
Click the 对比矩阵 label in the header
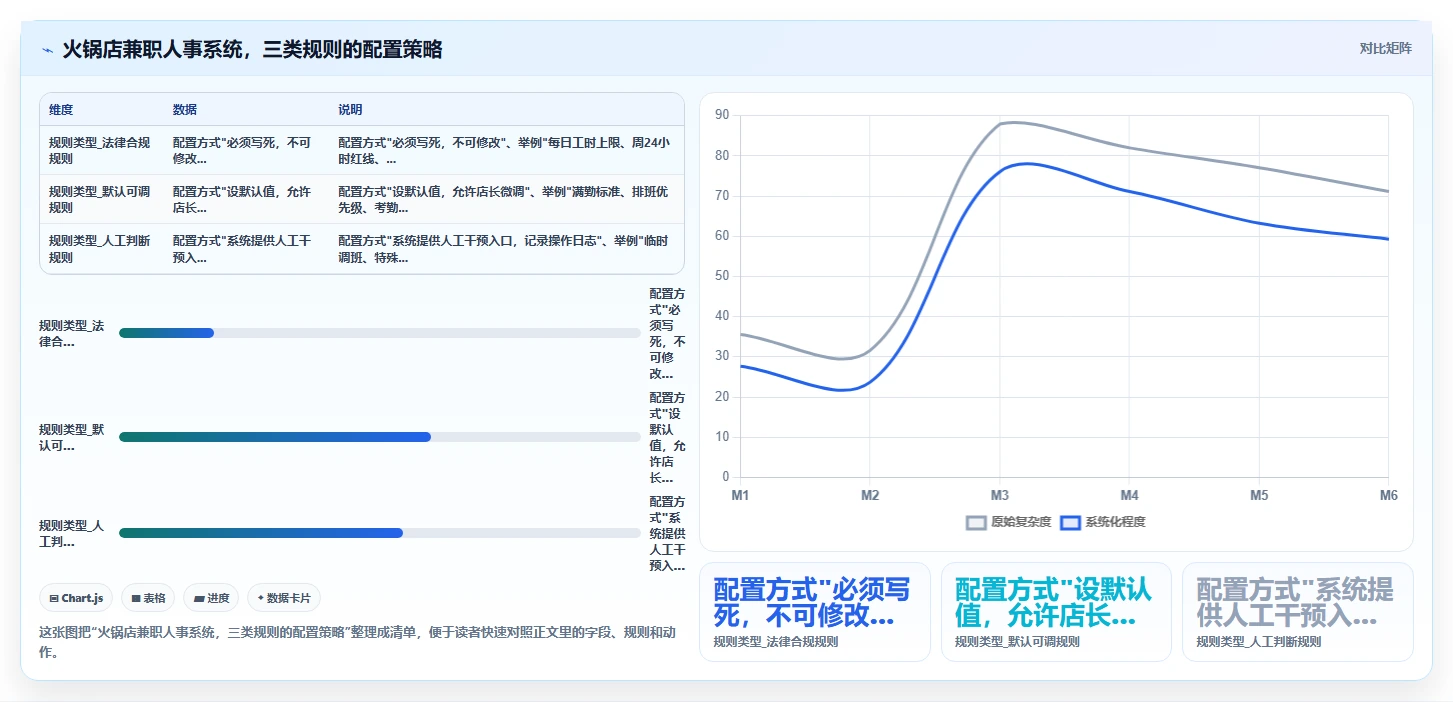click(x=1385, y=48)
